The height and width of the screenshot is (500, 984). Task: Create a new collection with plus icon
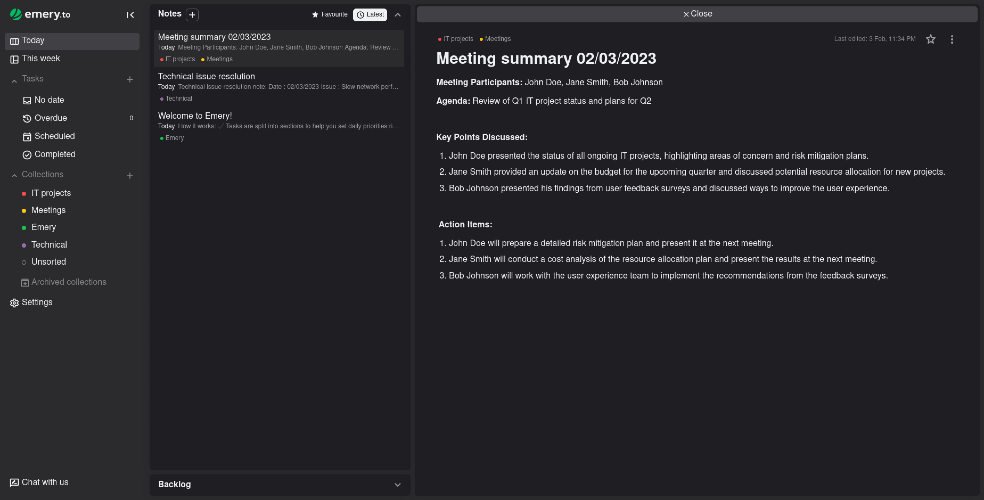130,175
